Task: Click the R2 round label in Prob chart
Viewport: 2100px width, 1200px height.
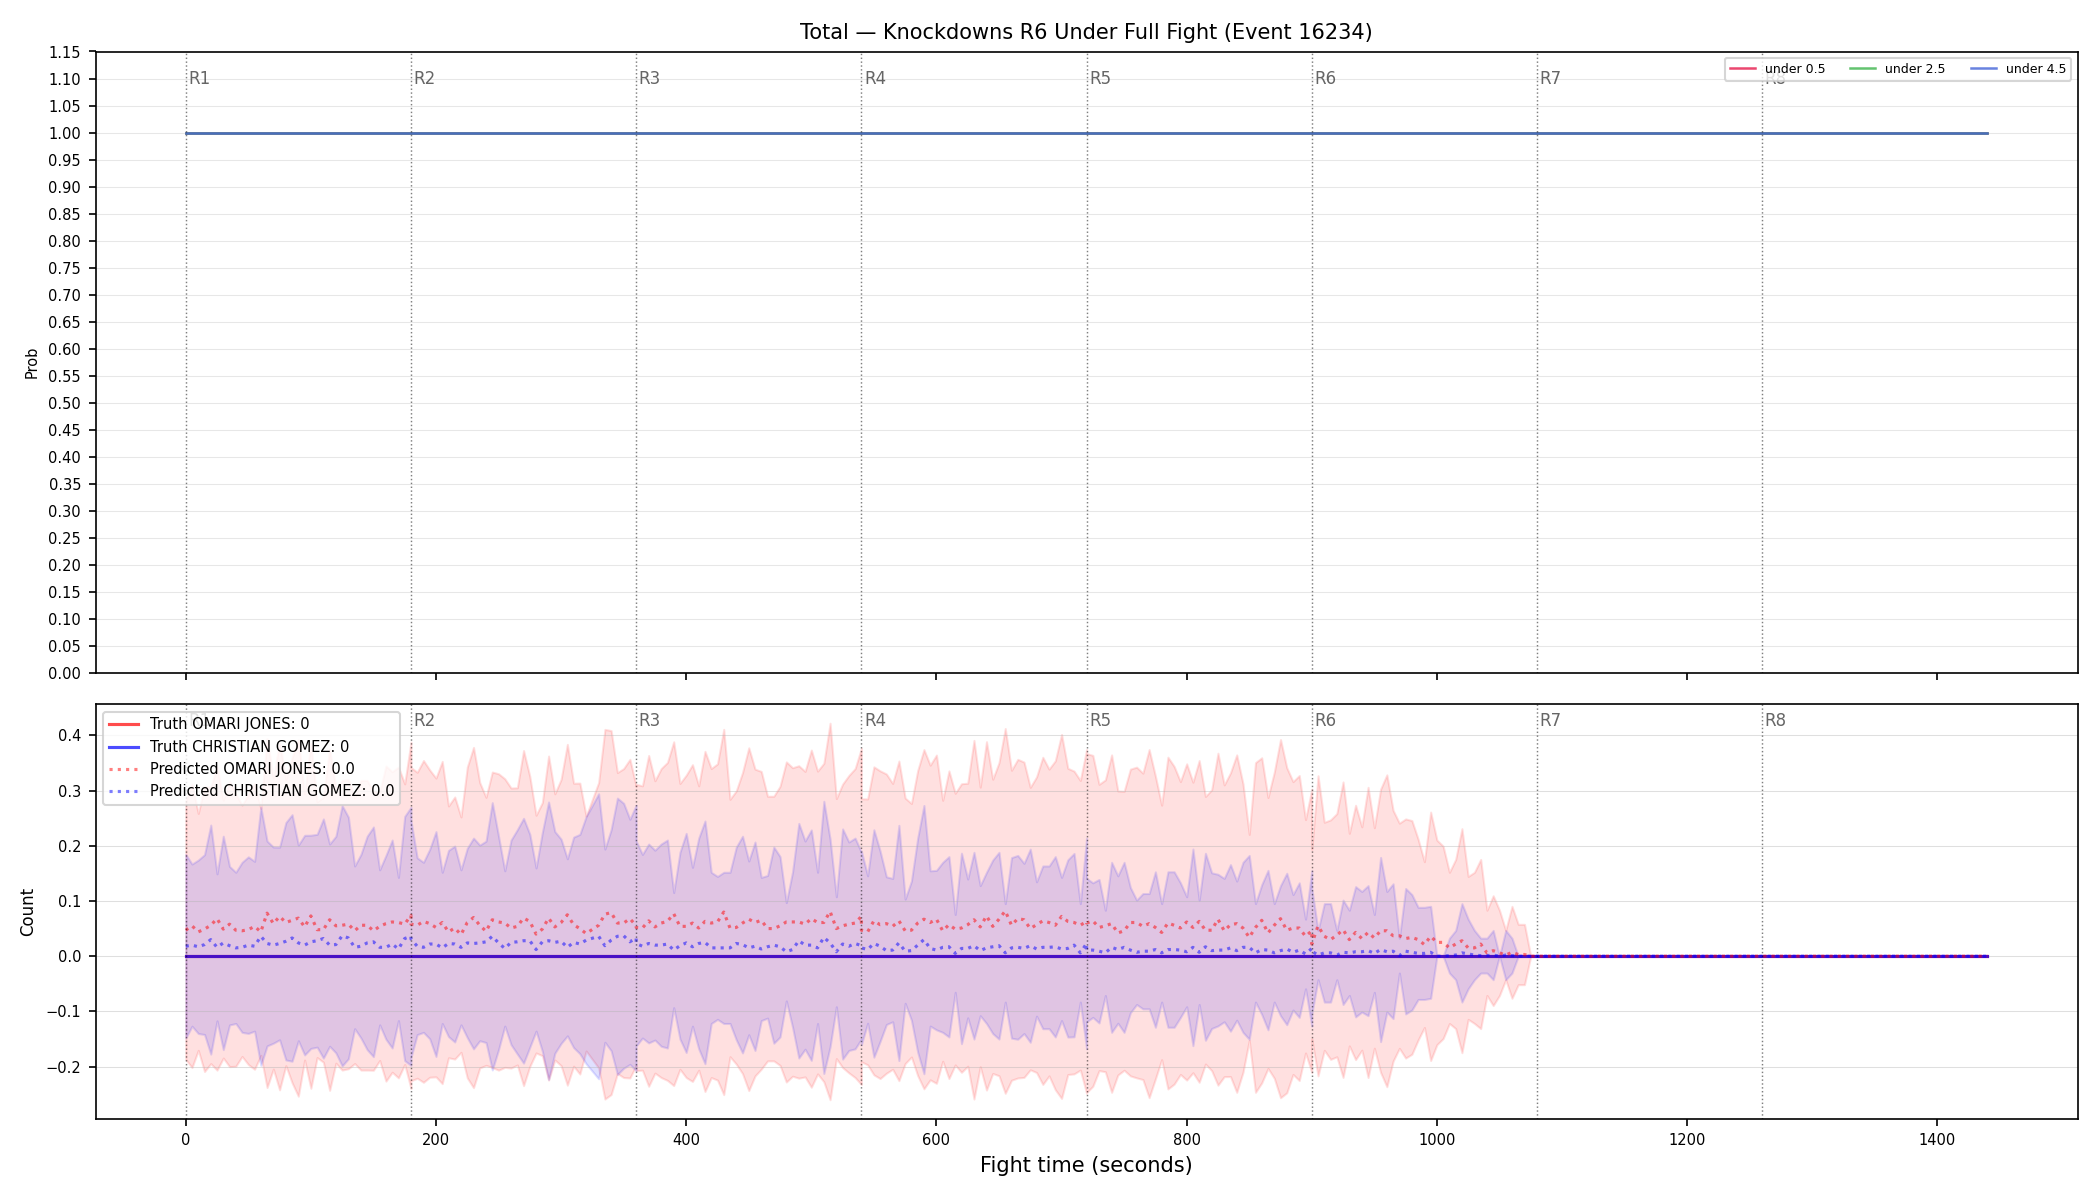Action: click(x=424, y=78)
